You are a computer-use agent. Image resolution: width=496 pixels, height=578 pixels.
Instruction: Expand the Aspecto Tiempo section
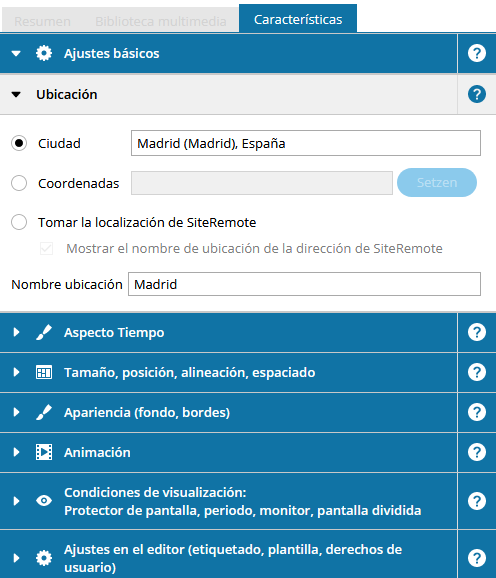point(16,332)
